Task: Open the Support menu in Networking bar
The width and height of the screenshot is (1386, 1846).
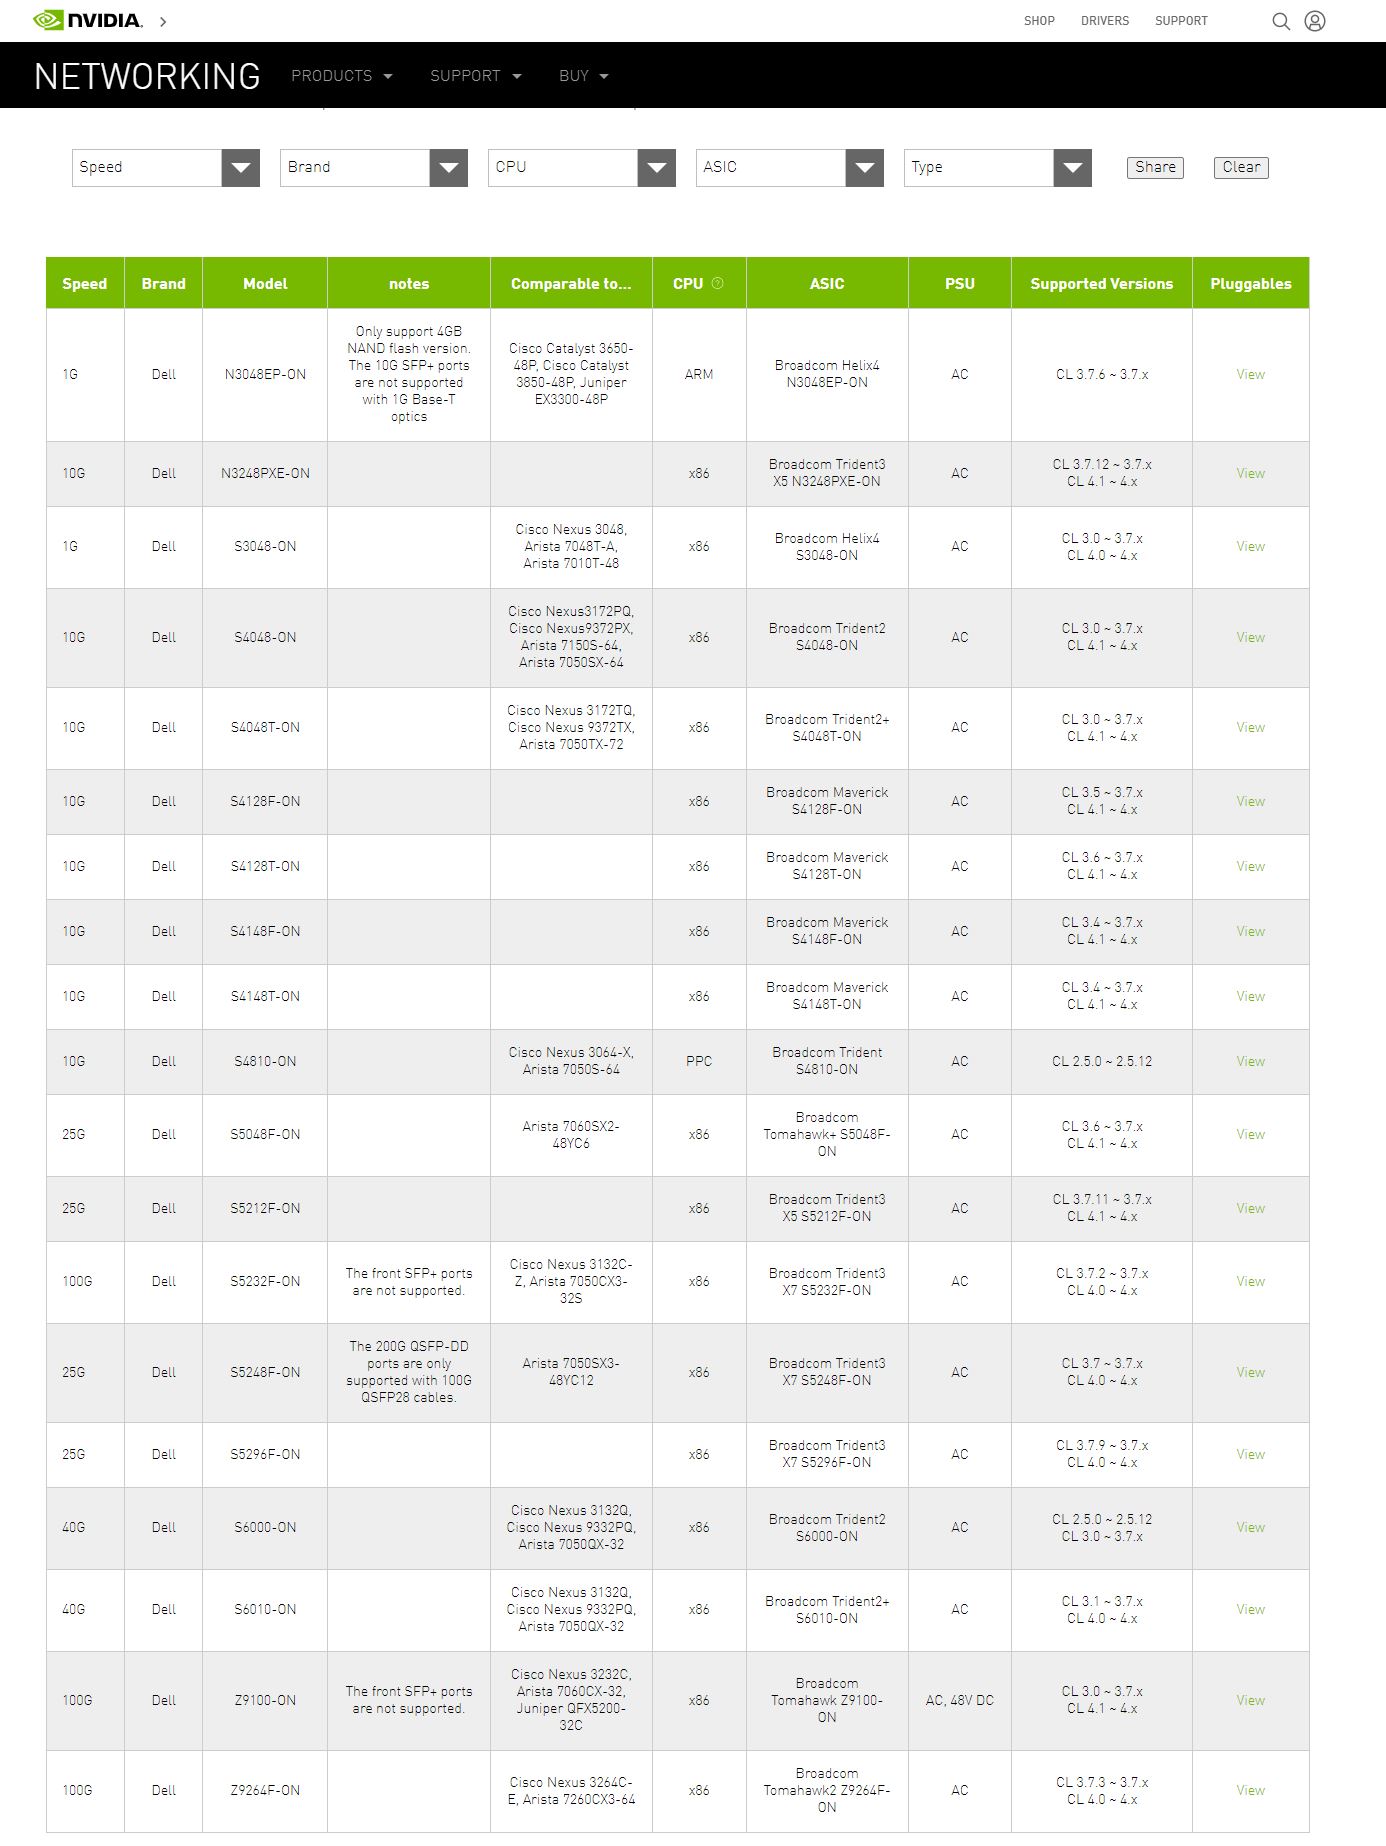Action: pos(475,76)
